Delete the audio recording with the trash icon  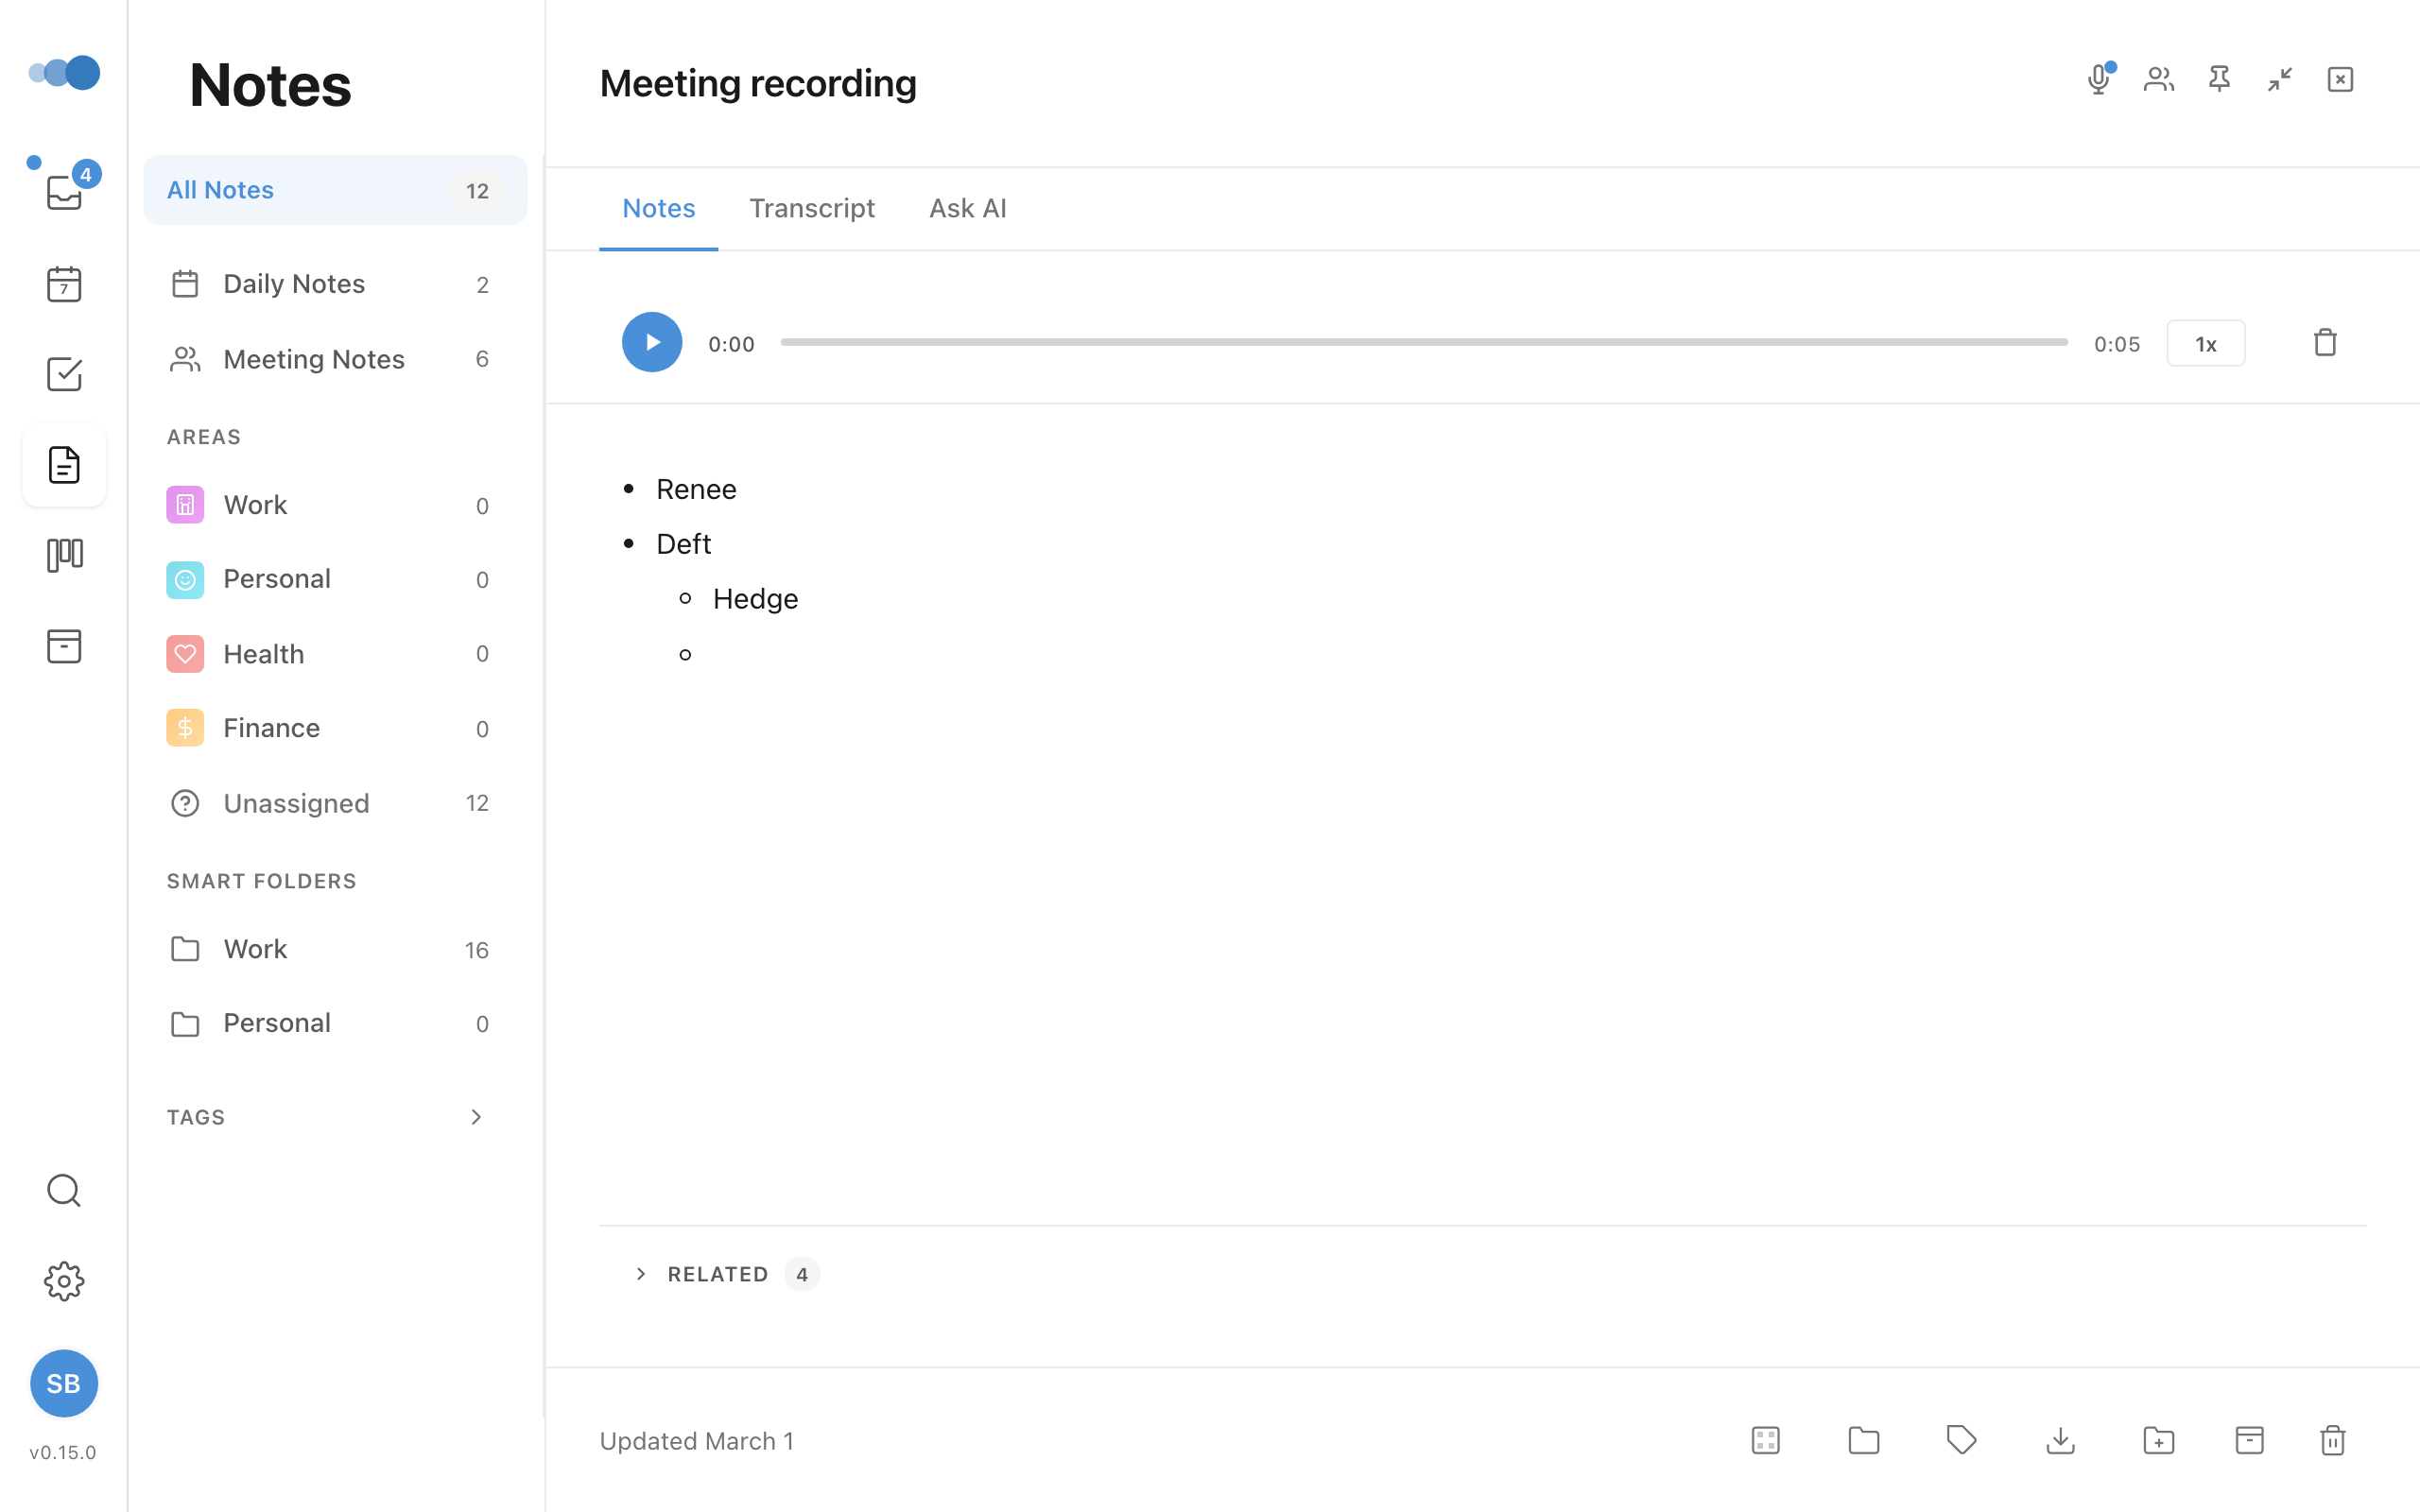coord(2325,342)
